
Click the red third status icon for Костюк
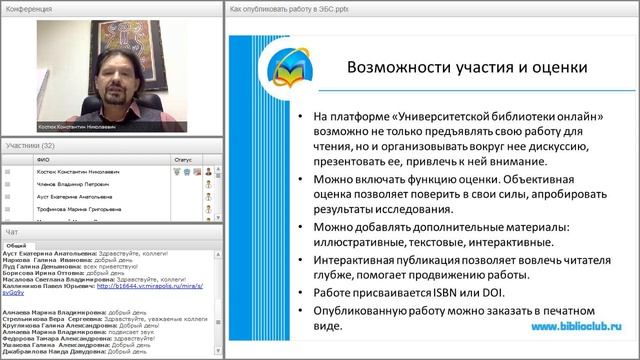197,172
